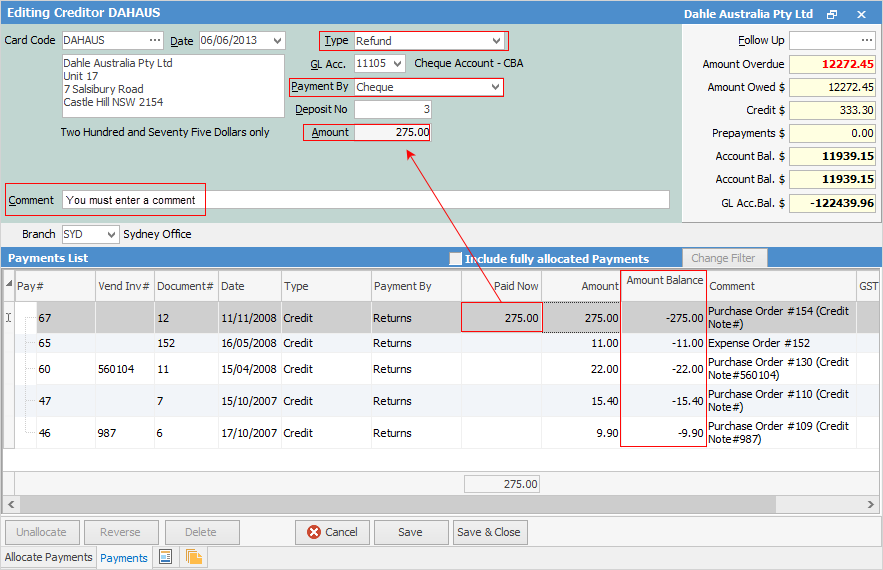Expand the GL Acc. dropdown 11105

coord(398,64)
